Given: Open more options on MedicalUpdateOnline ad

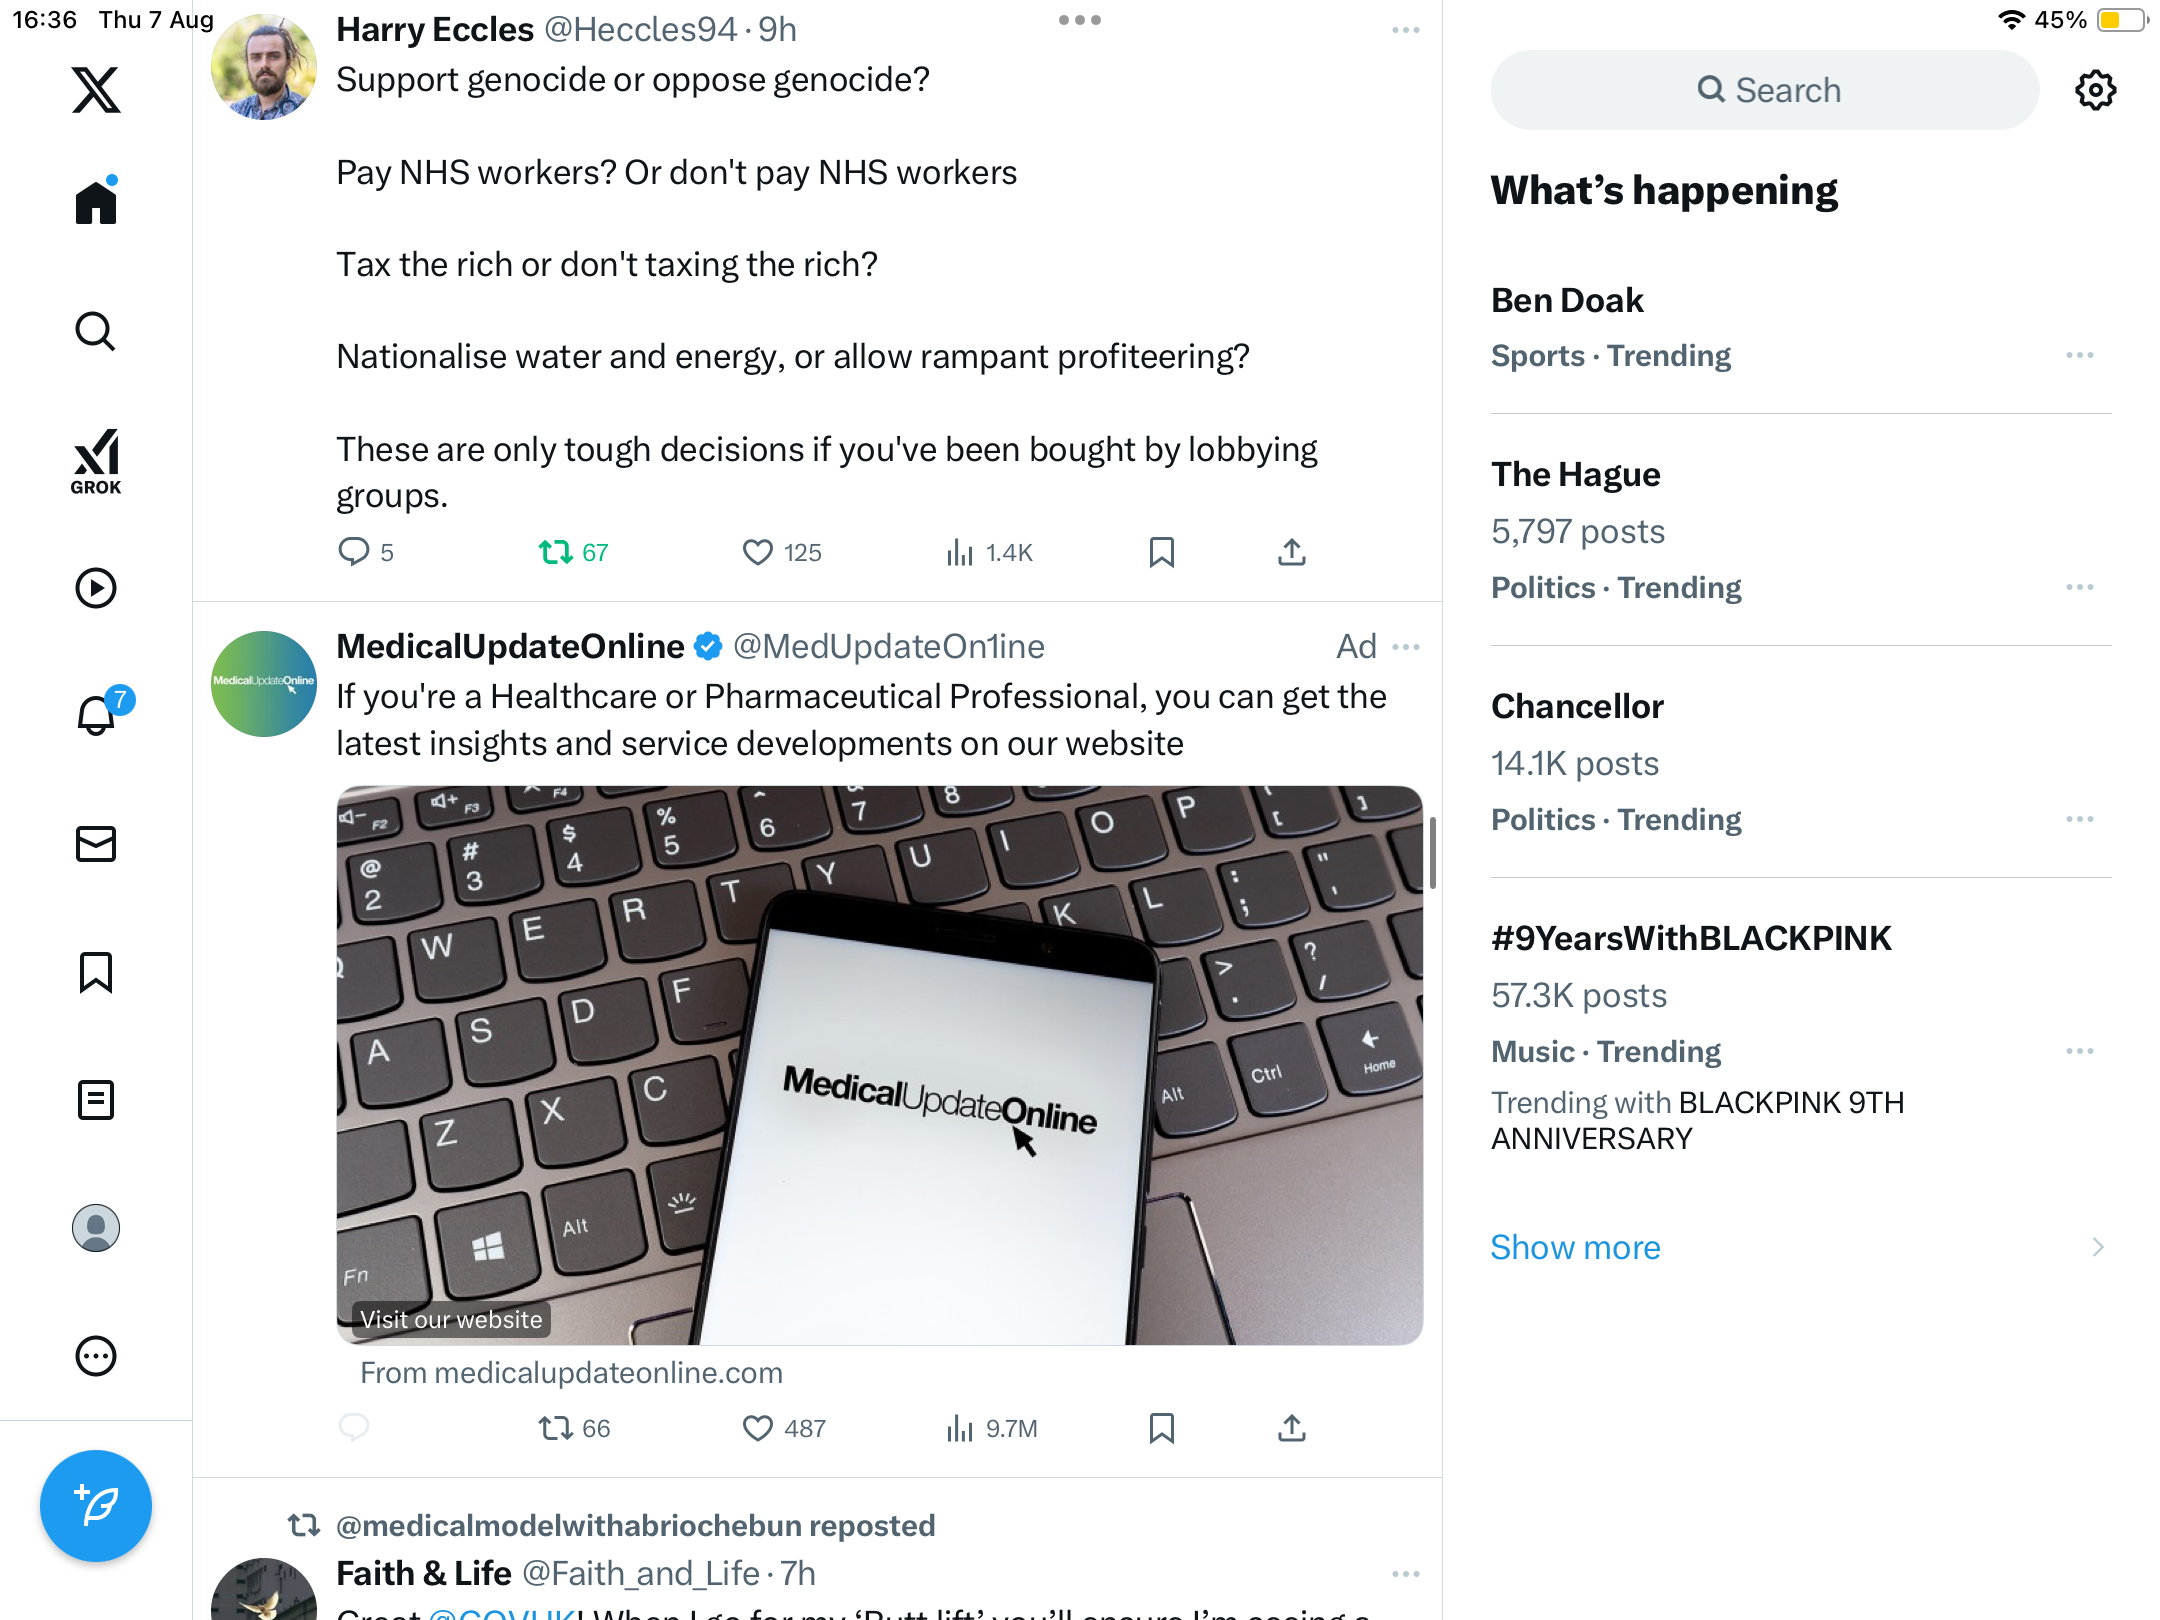Looking at the screenshot, I should coord(1406,647).
